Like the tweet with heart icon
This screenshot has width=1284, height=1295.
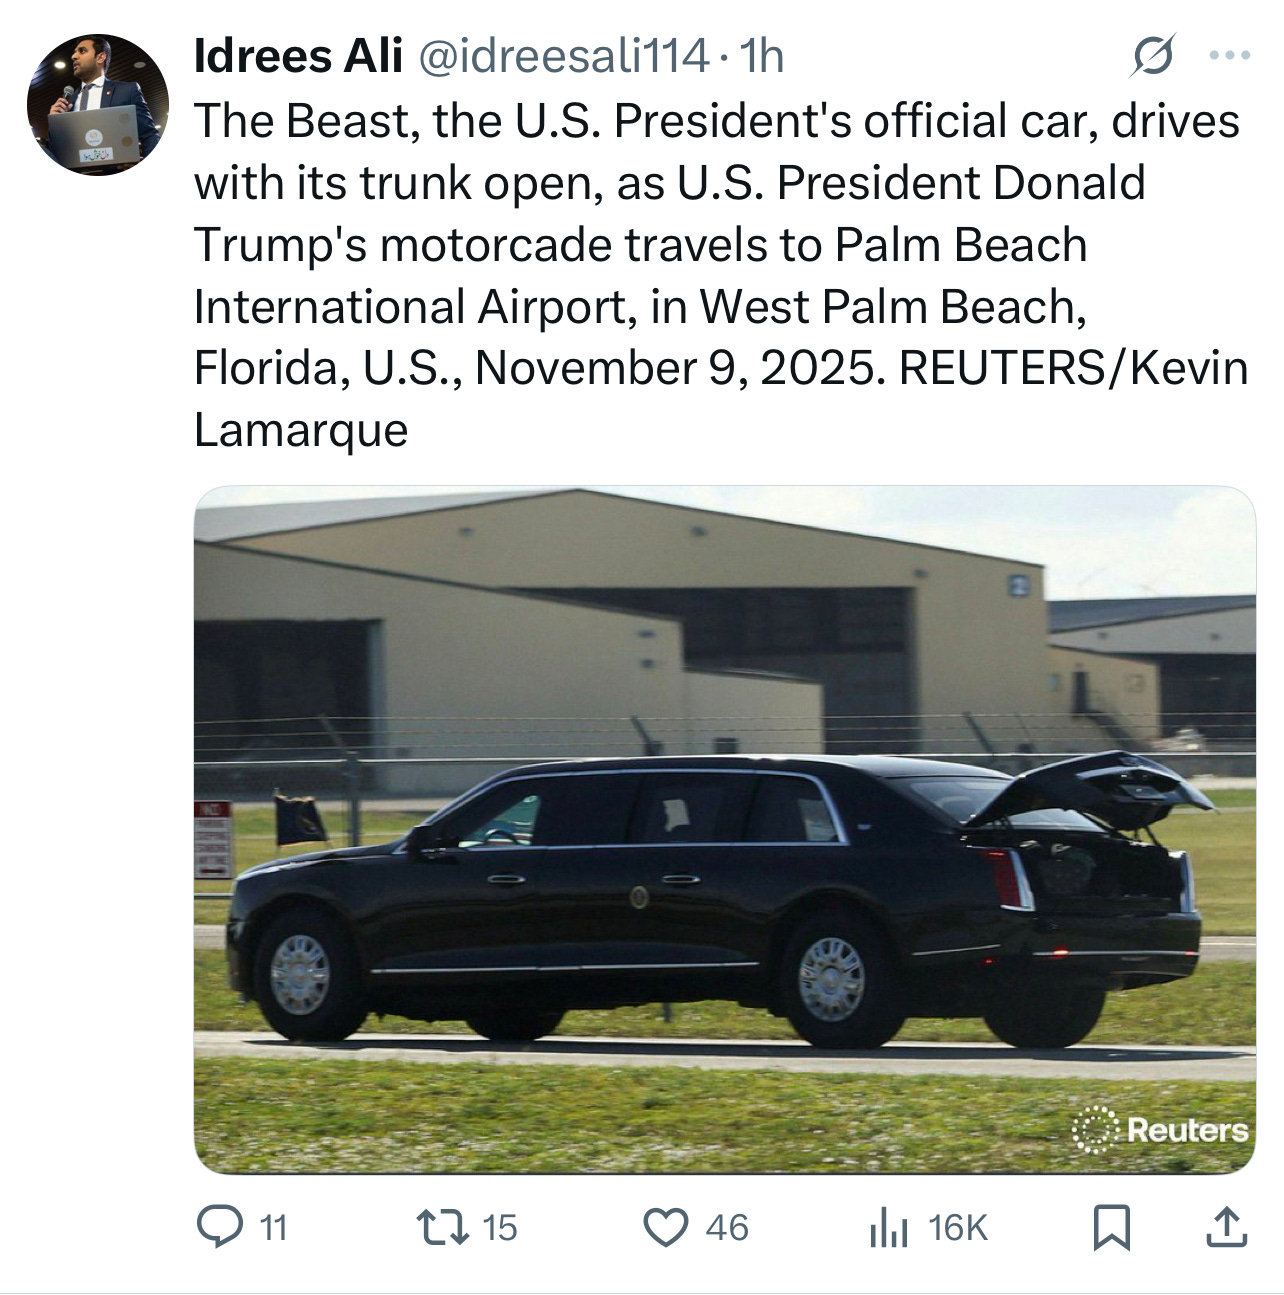666,1227
